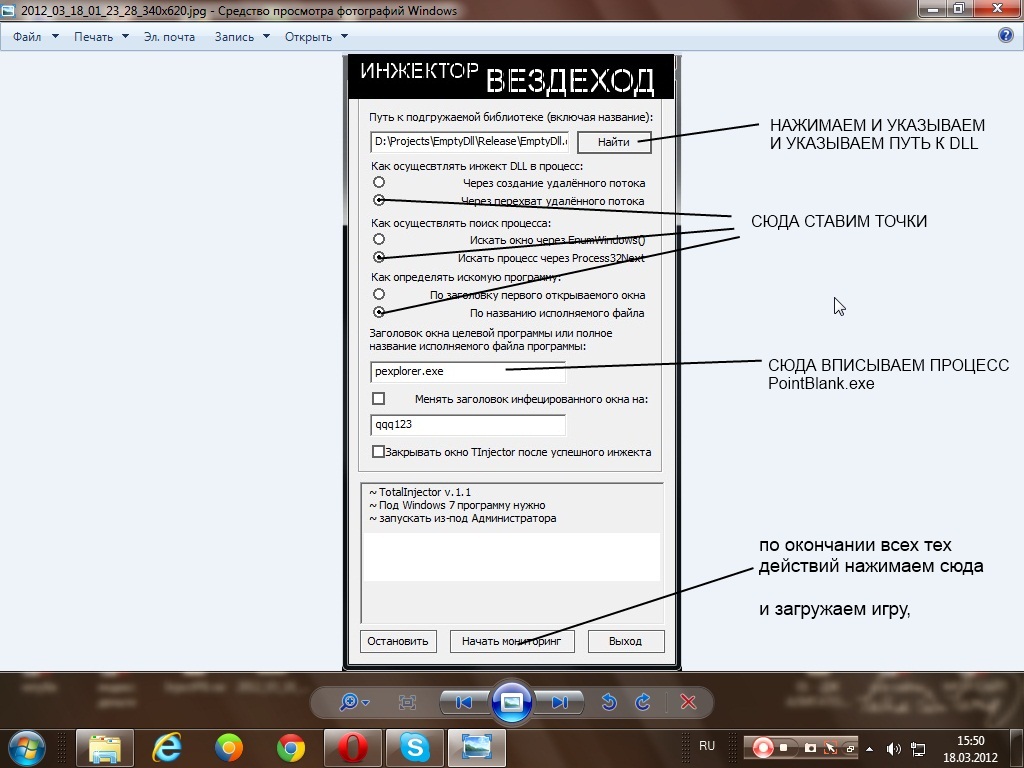Show hidden tray icons arrow
The height and width of the screenshot is (768, 1024).
pyautogui.click(x=869, y=749)
